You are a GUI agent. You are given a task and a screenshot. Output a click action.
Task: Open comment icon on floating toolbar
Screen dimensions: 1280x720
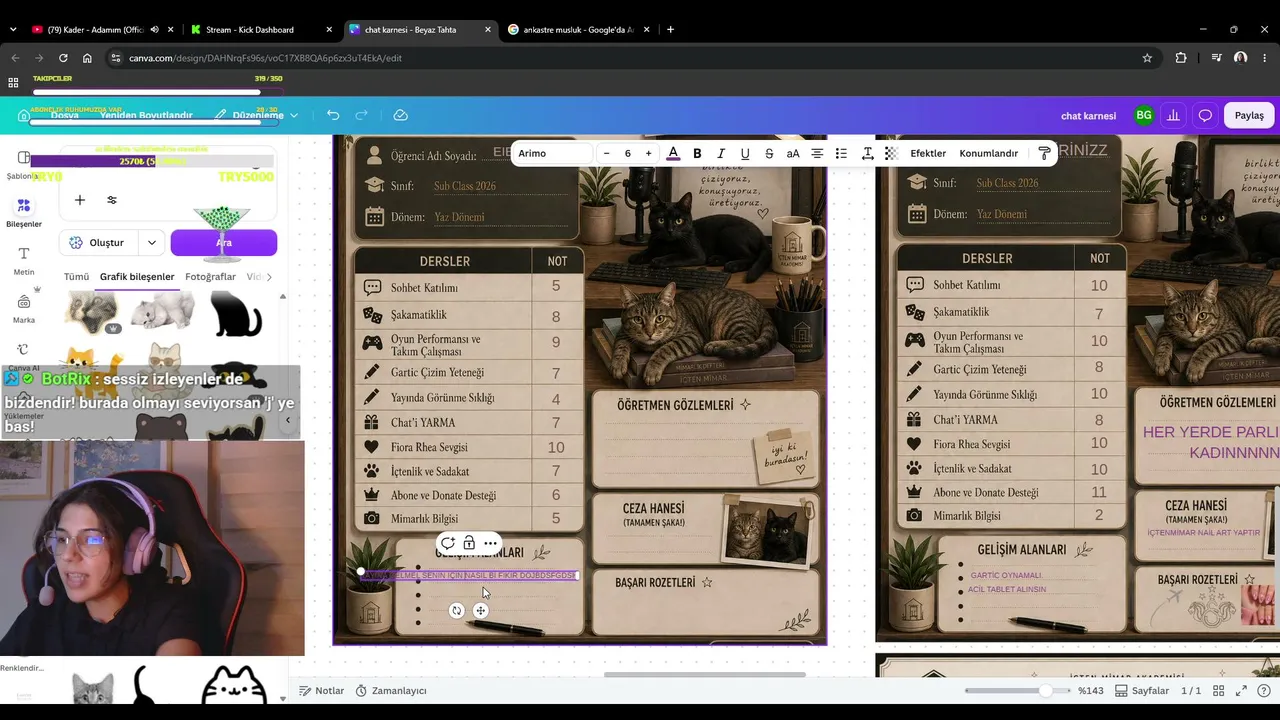click(x=447, y=543)
